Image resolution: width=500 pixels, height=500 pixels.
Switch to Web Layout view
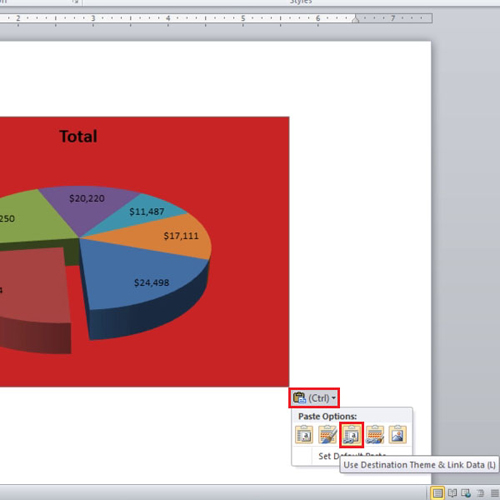pos(466,493)
